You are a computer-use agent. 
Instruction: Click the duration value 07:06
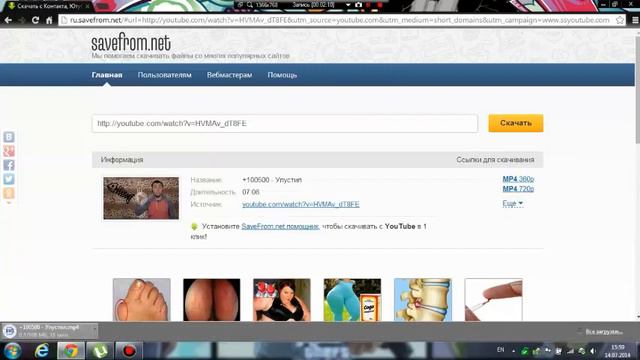(x=251, y=192)
